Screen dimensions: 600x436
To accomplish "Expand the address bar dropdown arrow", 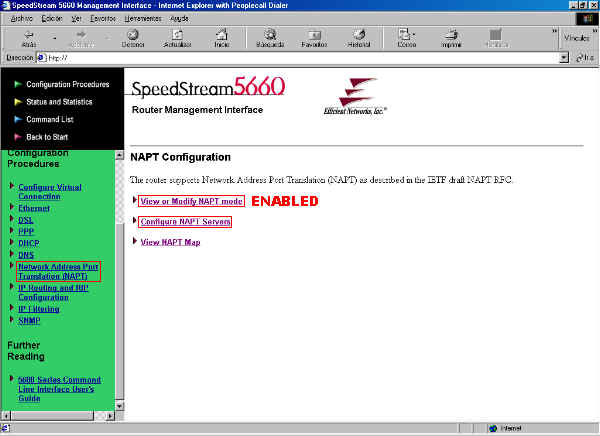I will point(565,58).
